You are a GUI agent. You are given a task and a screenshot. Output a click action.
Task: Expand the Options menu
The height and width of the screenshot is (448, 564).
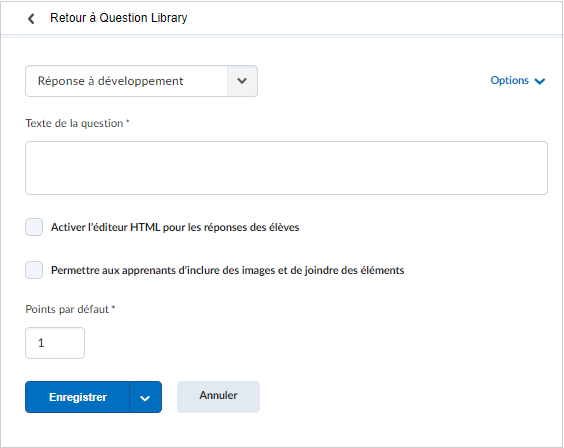517,80
